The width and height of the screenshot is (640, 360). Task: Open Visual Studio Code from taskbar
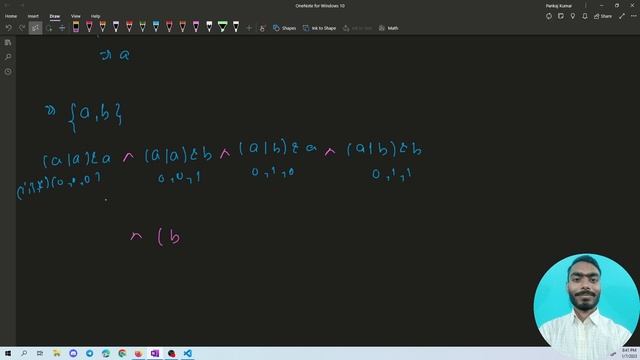click(187, 353)
